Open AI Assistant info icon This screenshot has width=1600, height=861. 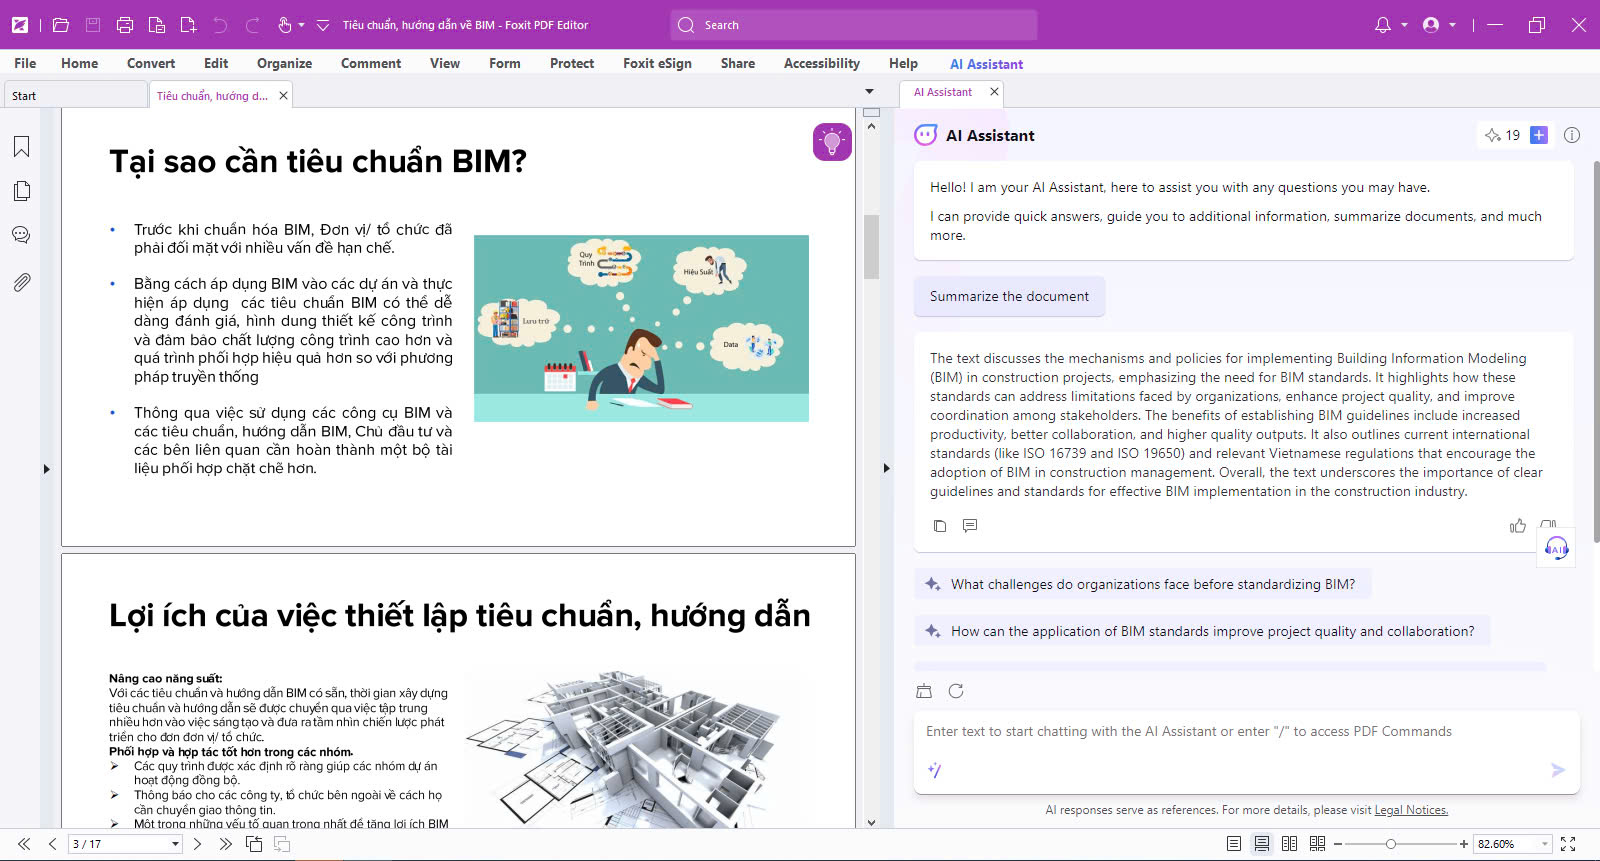click(1572, 135)
